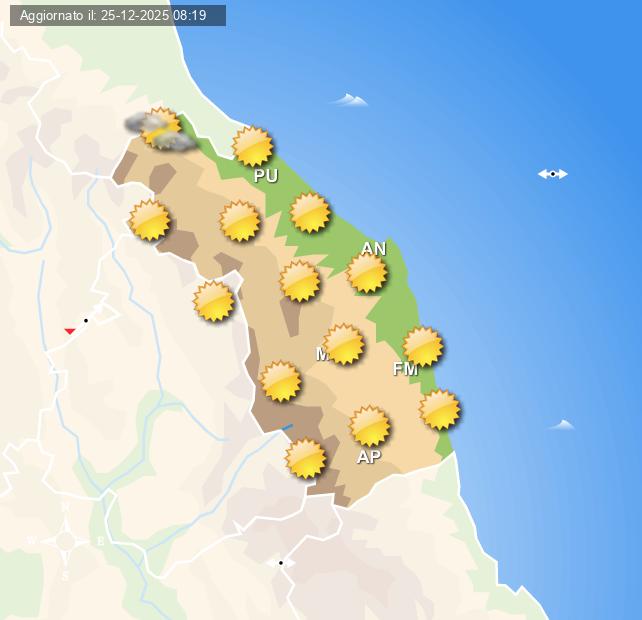Select the PU province label
Screen dimensions: 642x620
point(266,176)
